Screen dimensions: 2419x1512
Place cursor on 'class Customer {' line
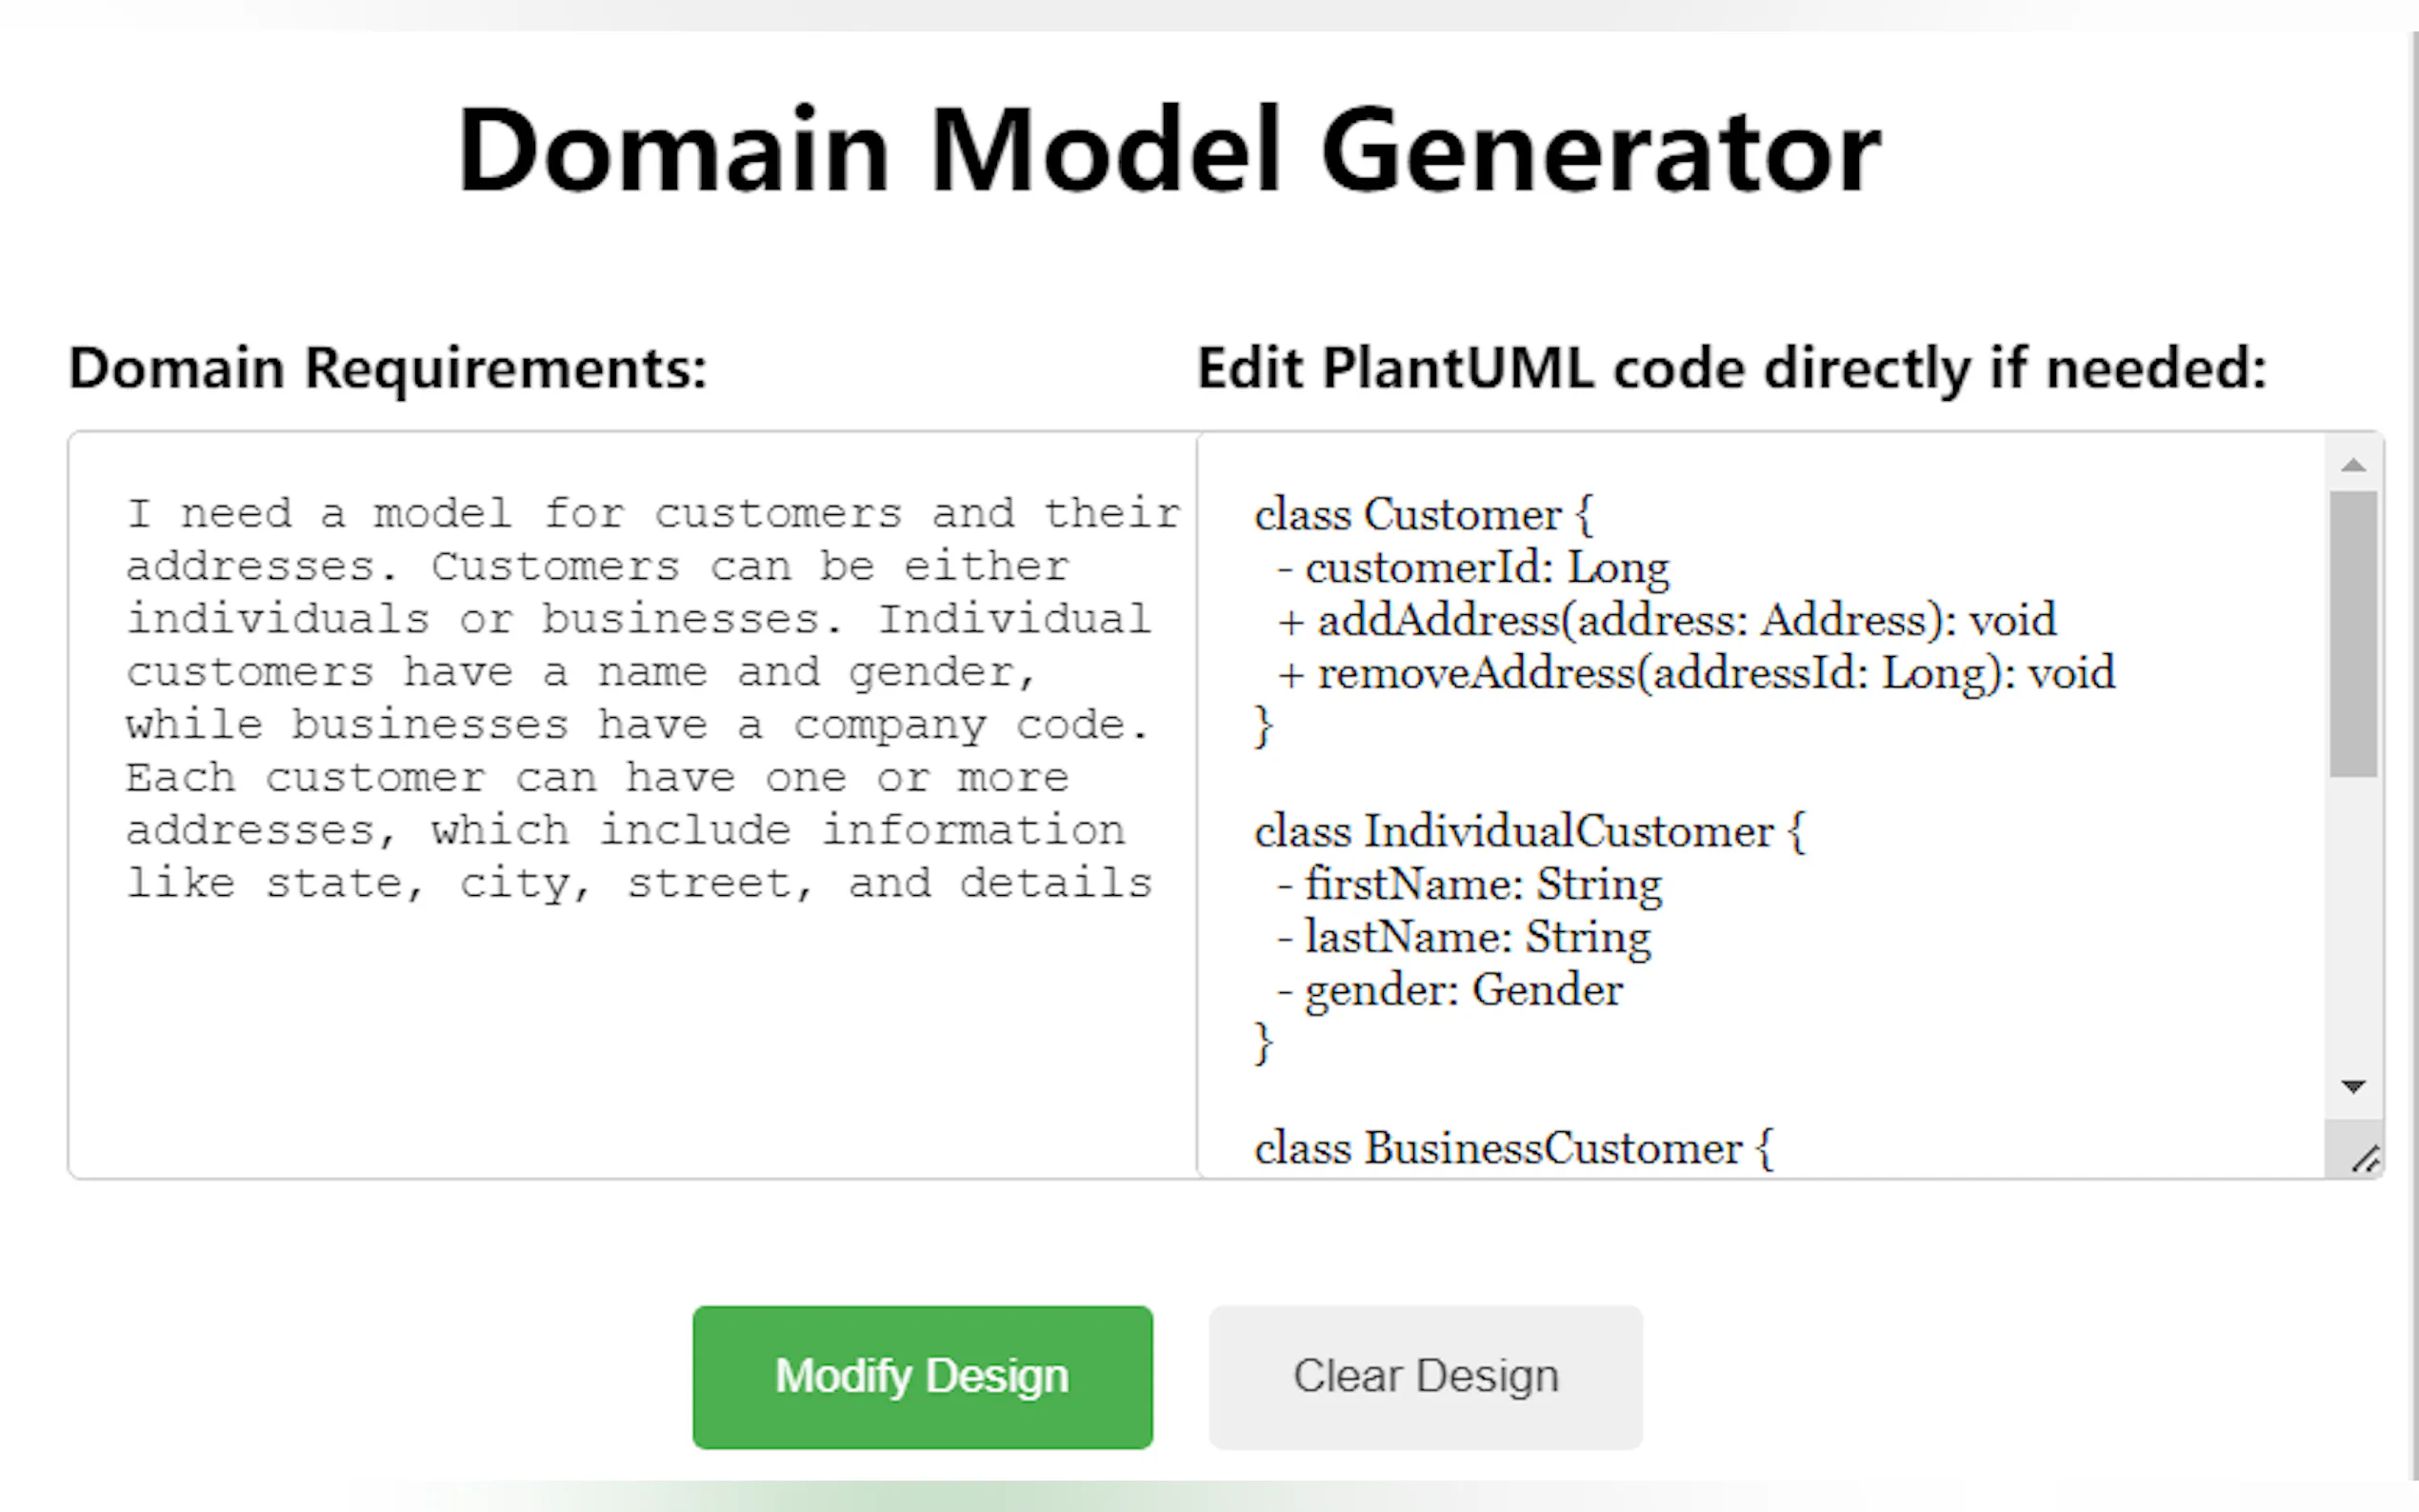(x=1423, y=514)
